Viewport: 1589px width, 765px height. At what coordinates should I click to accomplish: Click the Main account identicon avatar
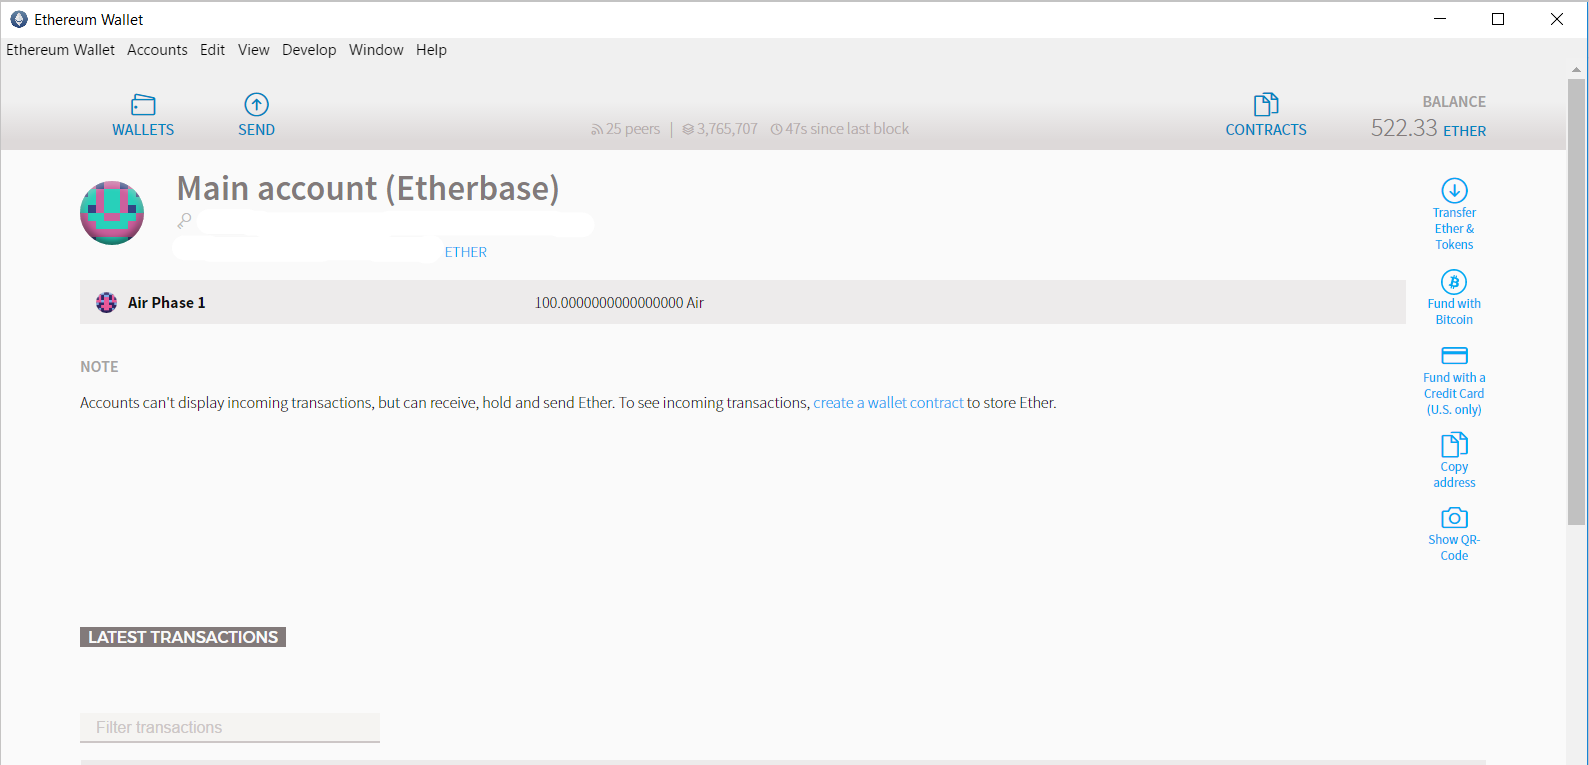112,213
